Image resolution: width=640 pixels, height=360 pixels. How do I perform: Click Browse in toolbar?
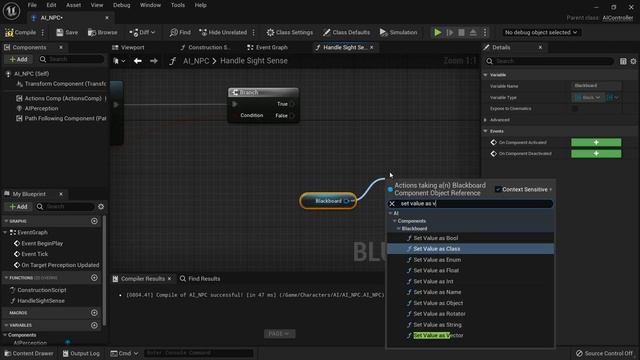click(102, 32)
